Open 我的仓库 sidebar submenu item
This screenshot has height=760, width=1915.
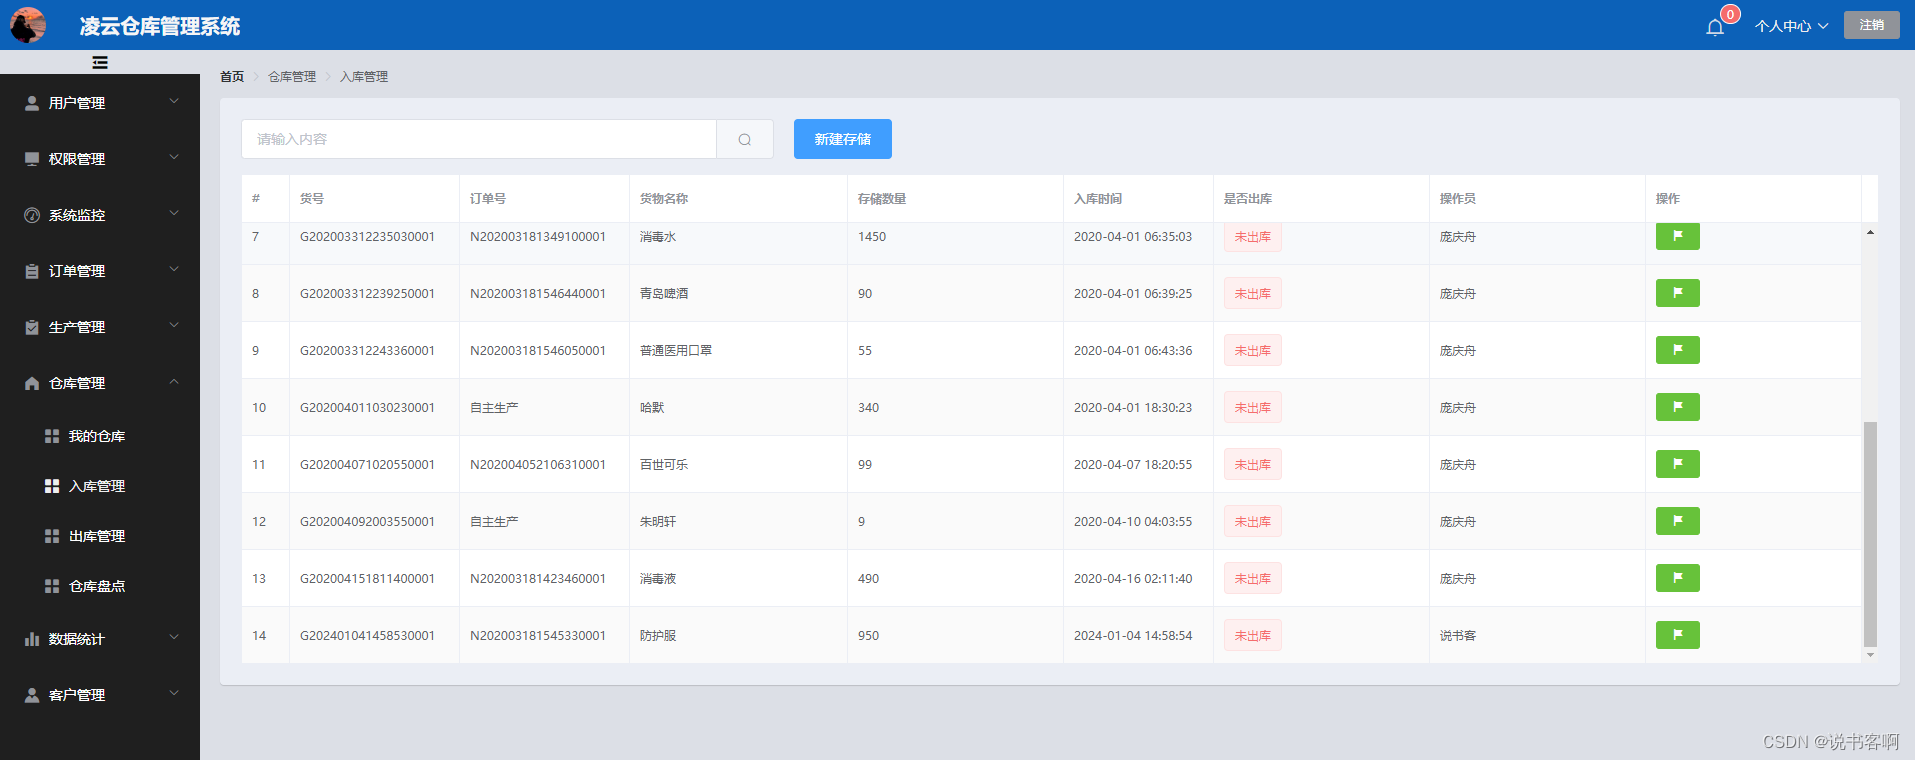coord(100,436)
